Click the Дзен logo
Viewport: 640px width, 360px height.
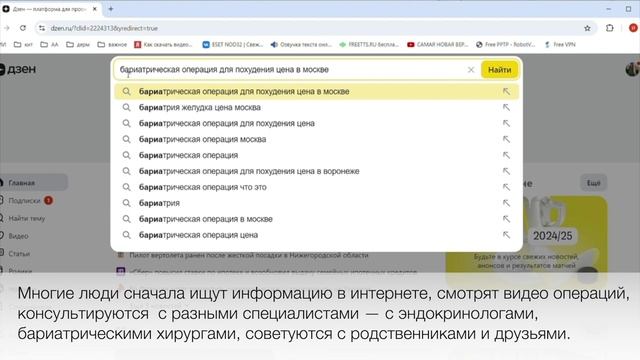[x=17, y=69]
